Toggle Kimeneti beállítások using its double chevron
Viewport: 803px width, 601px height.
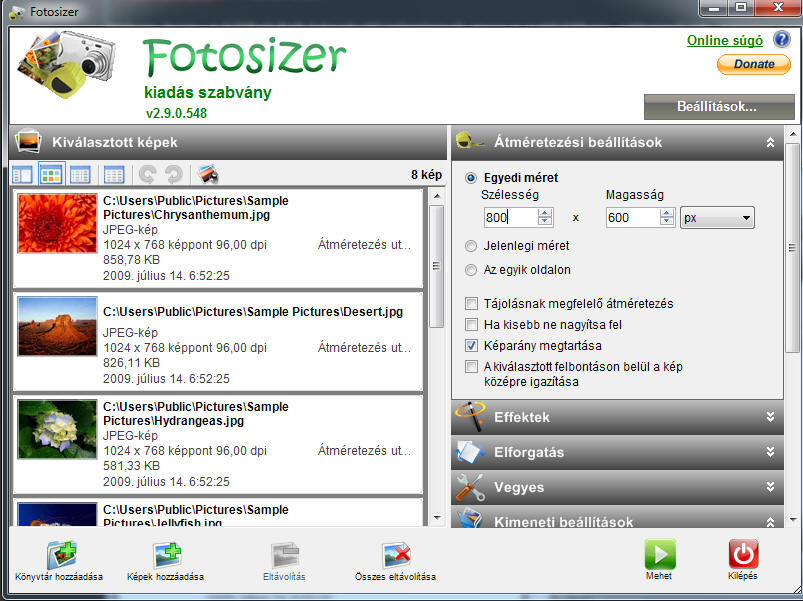pos(770,522)
